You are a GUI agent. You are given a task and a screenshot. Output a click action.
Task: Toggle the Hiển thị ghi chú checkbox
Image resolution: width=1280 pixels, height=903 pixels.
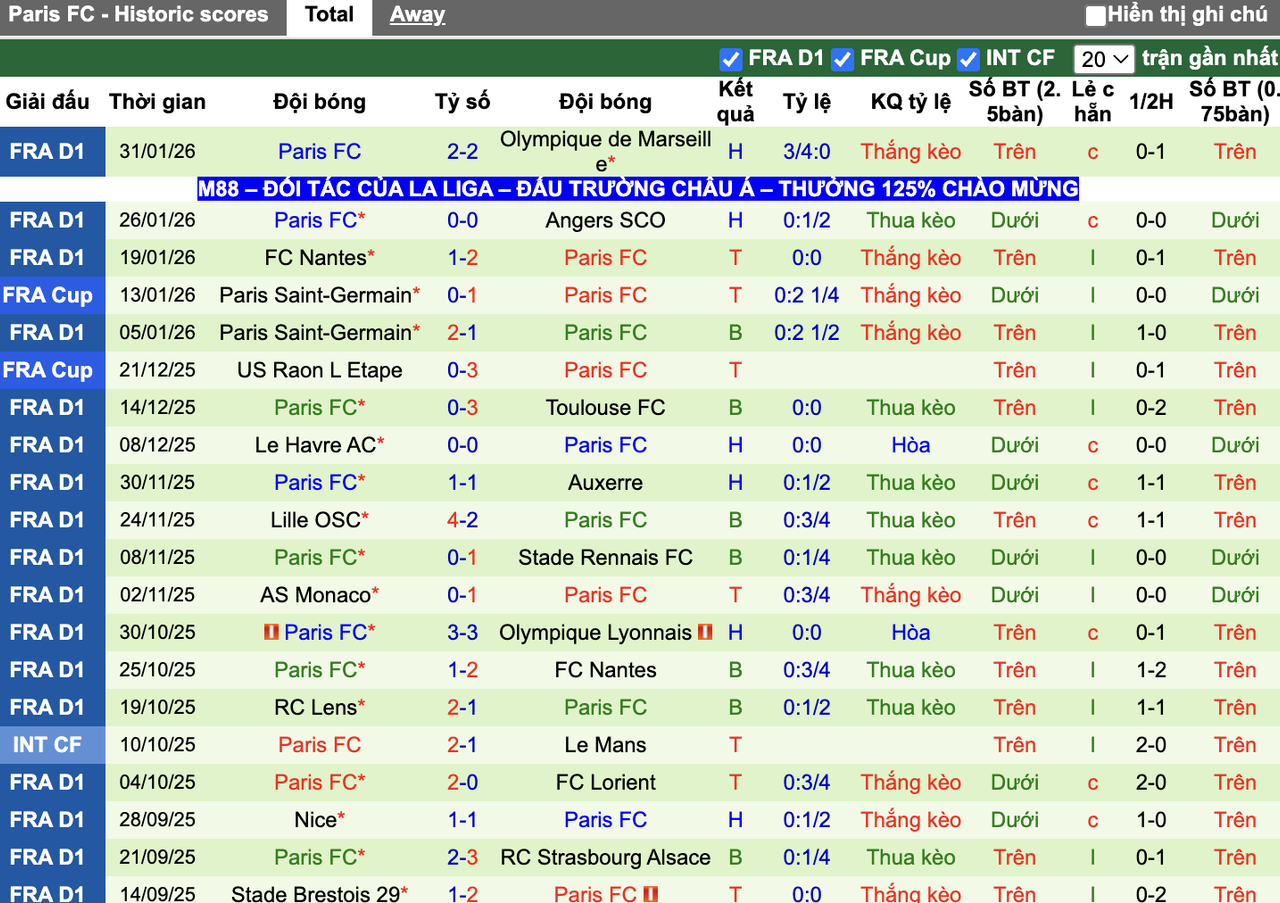(x=1096, y=15)
